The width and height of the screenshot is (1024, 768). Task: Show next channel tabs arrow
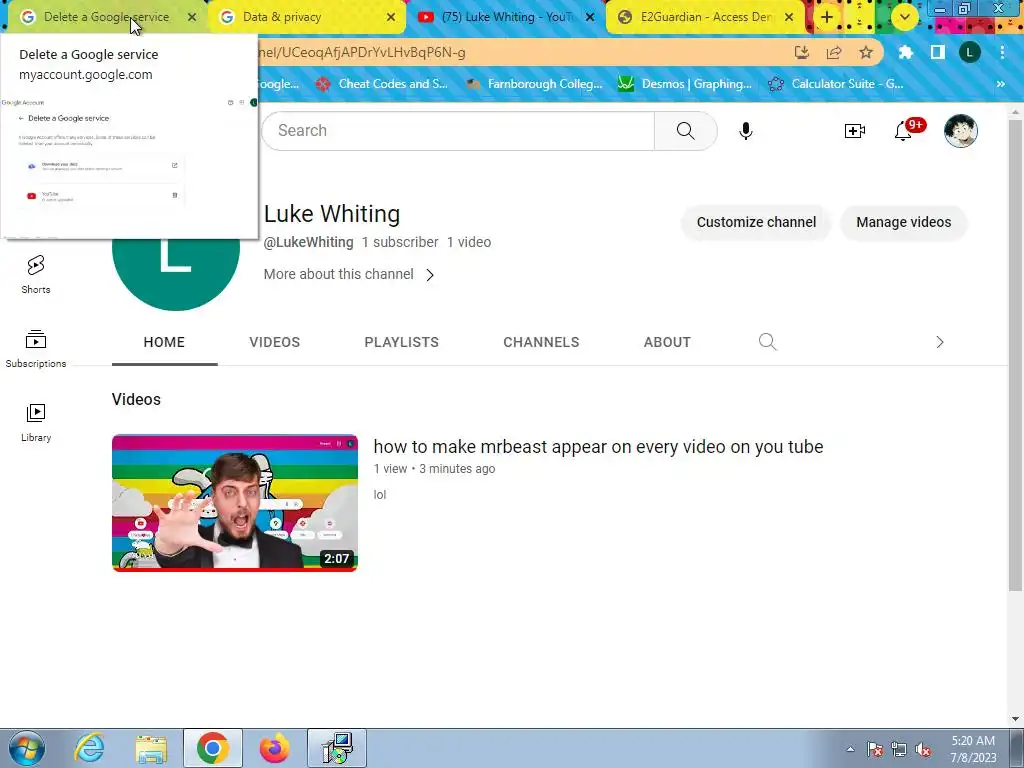click(940, 342)
